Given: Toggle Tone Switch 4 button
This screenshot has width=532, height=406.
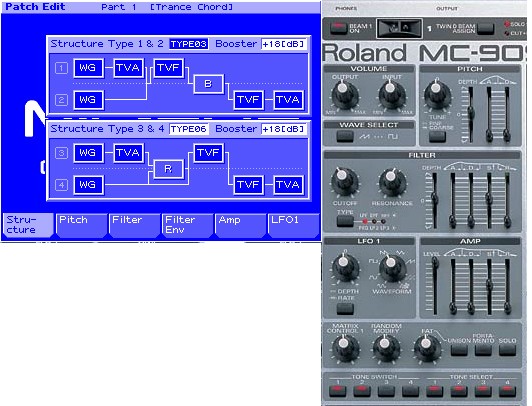Looking at the screenshot, I should click(x=411, y=391).
